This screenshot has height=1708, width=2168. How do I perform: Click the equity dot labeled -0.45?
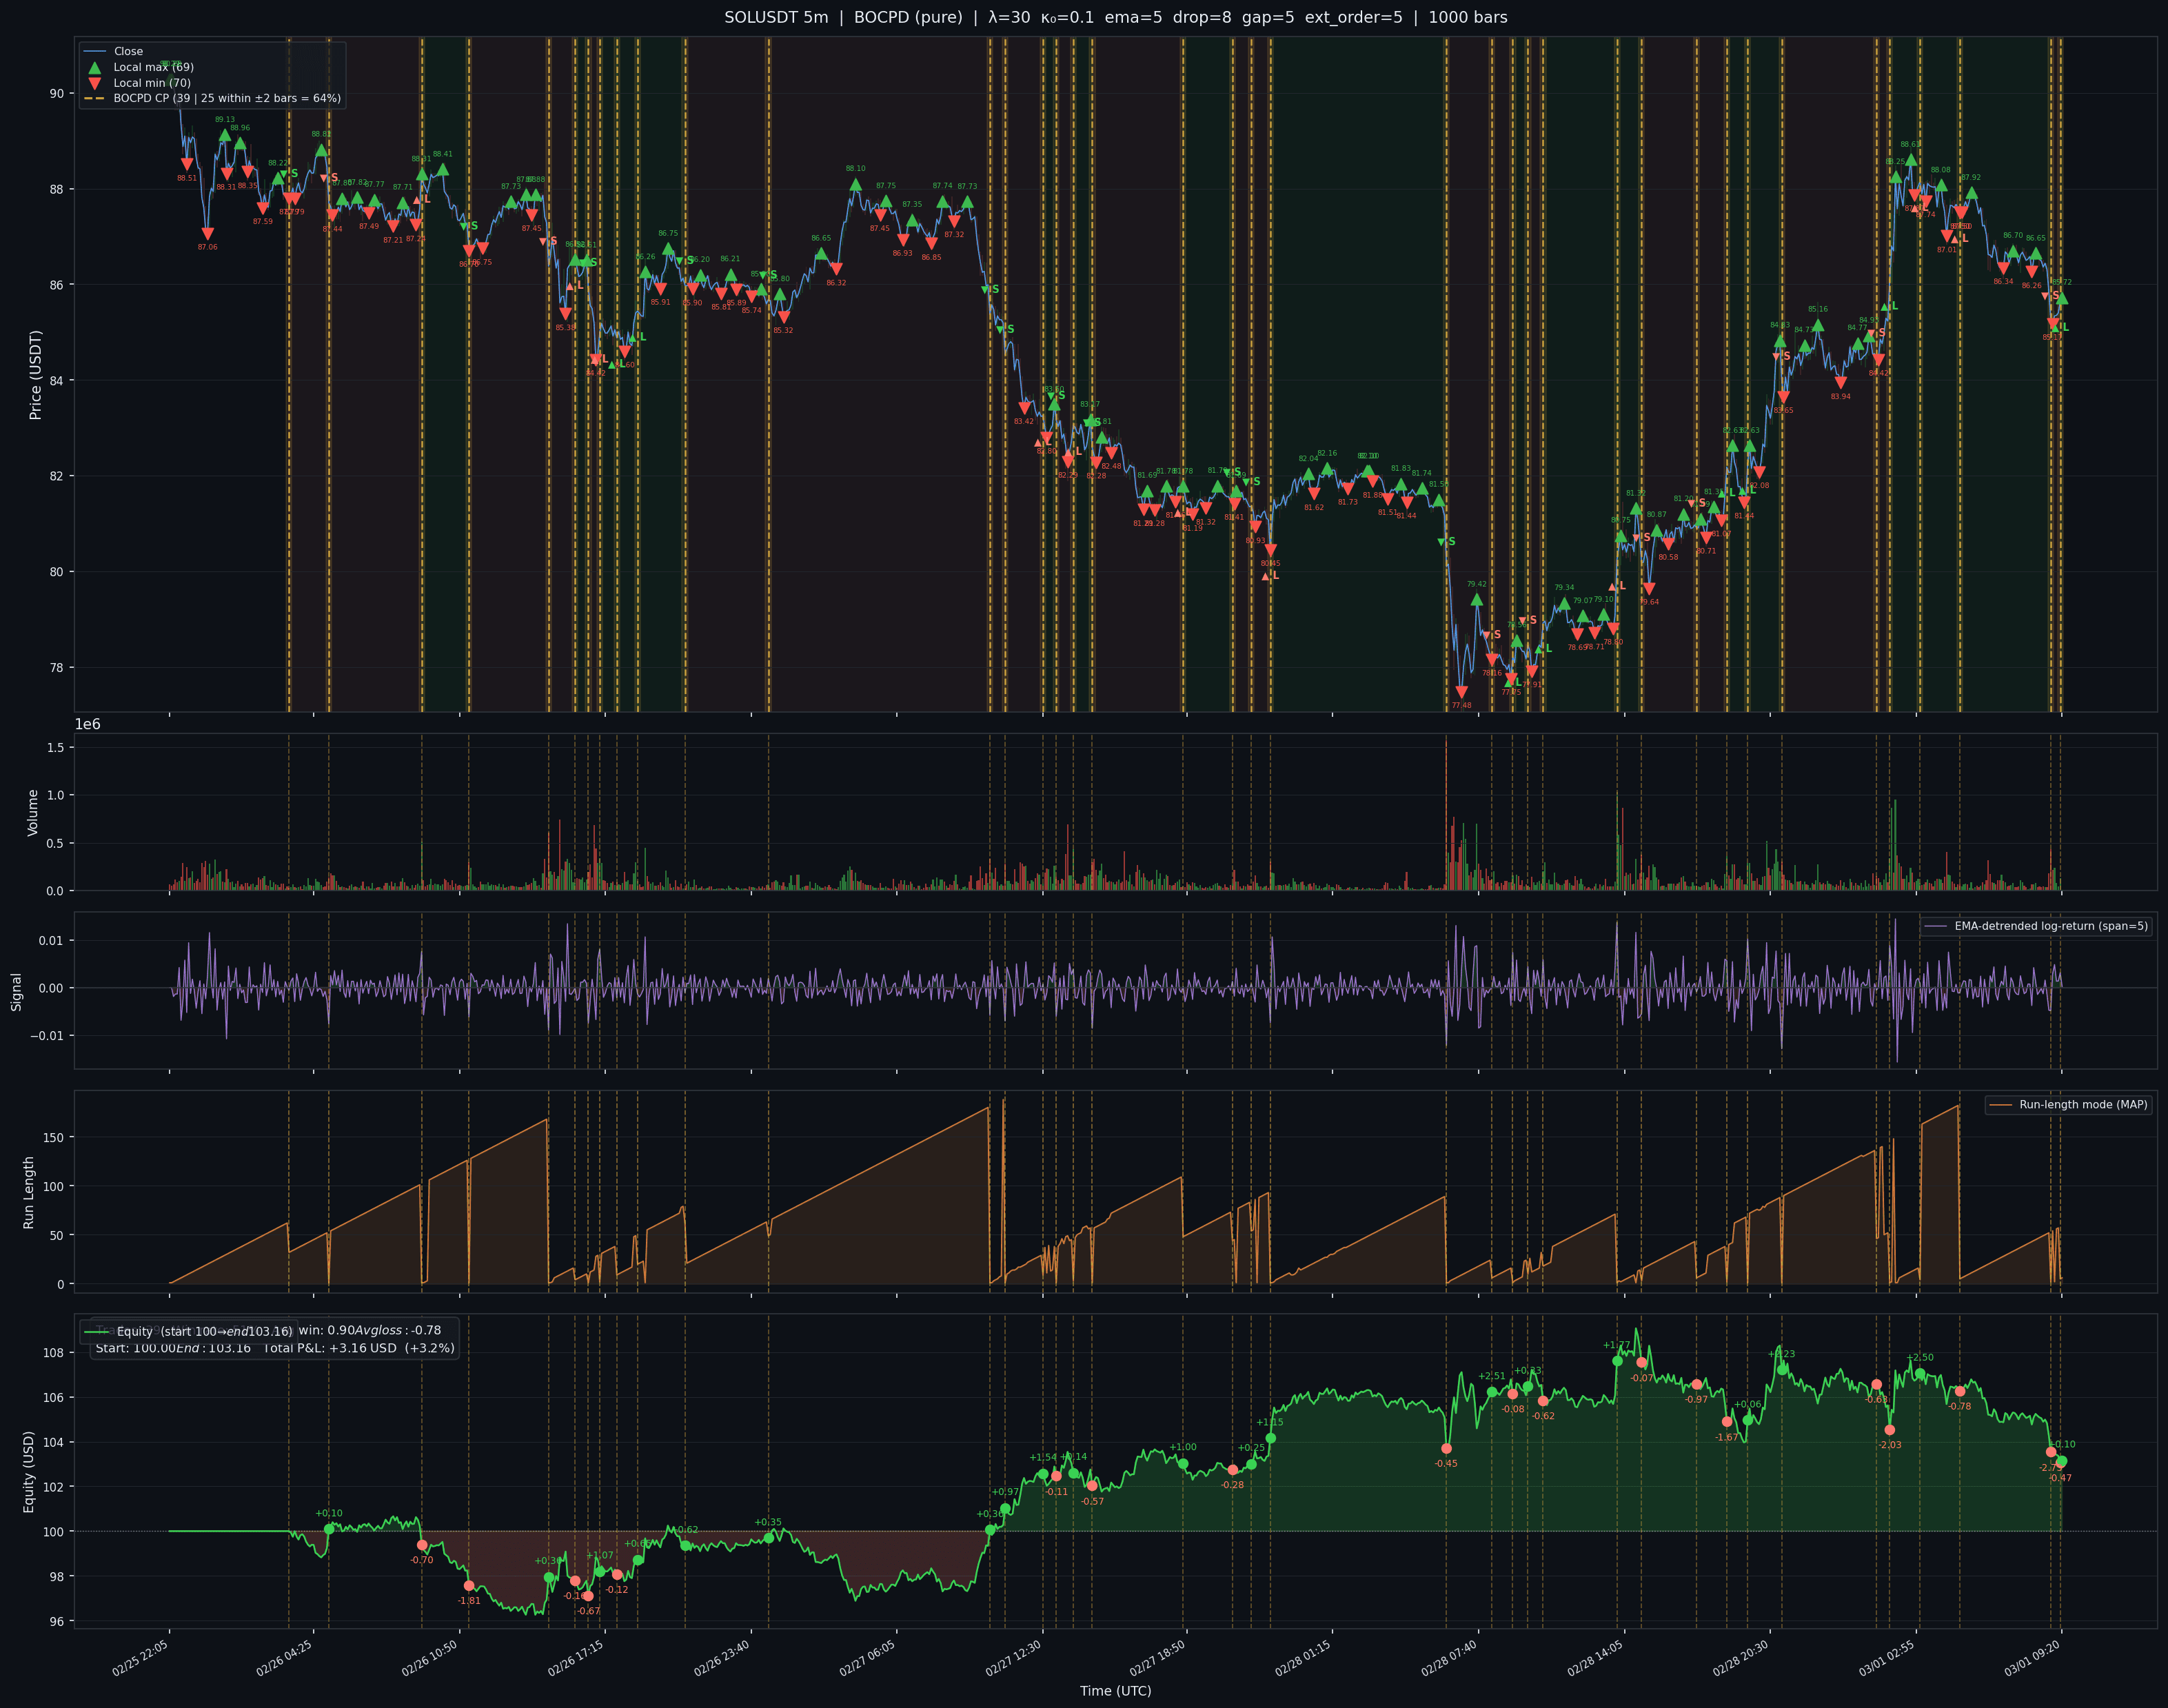[1446, 1448]
